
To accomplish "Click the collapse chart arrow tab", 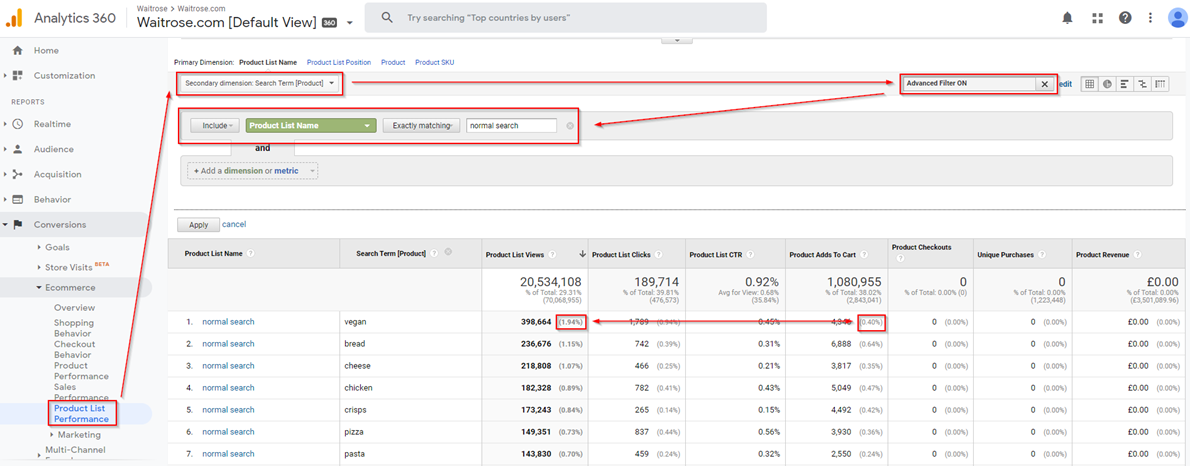I will click(676, 40).
